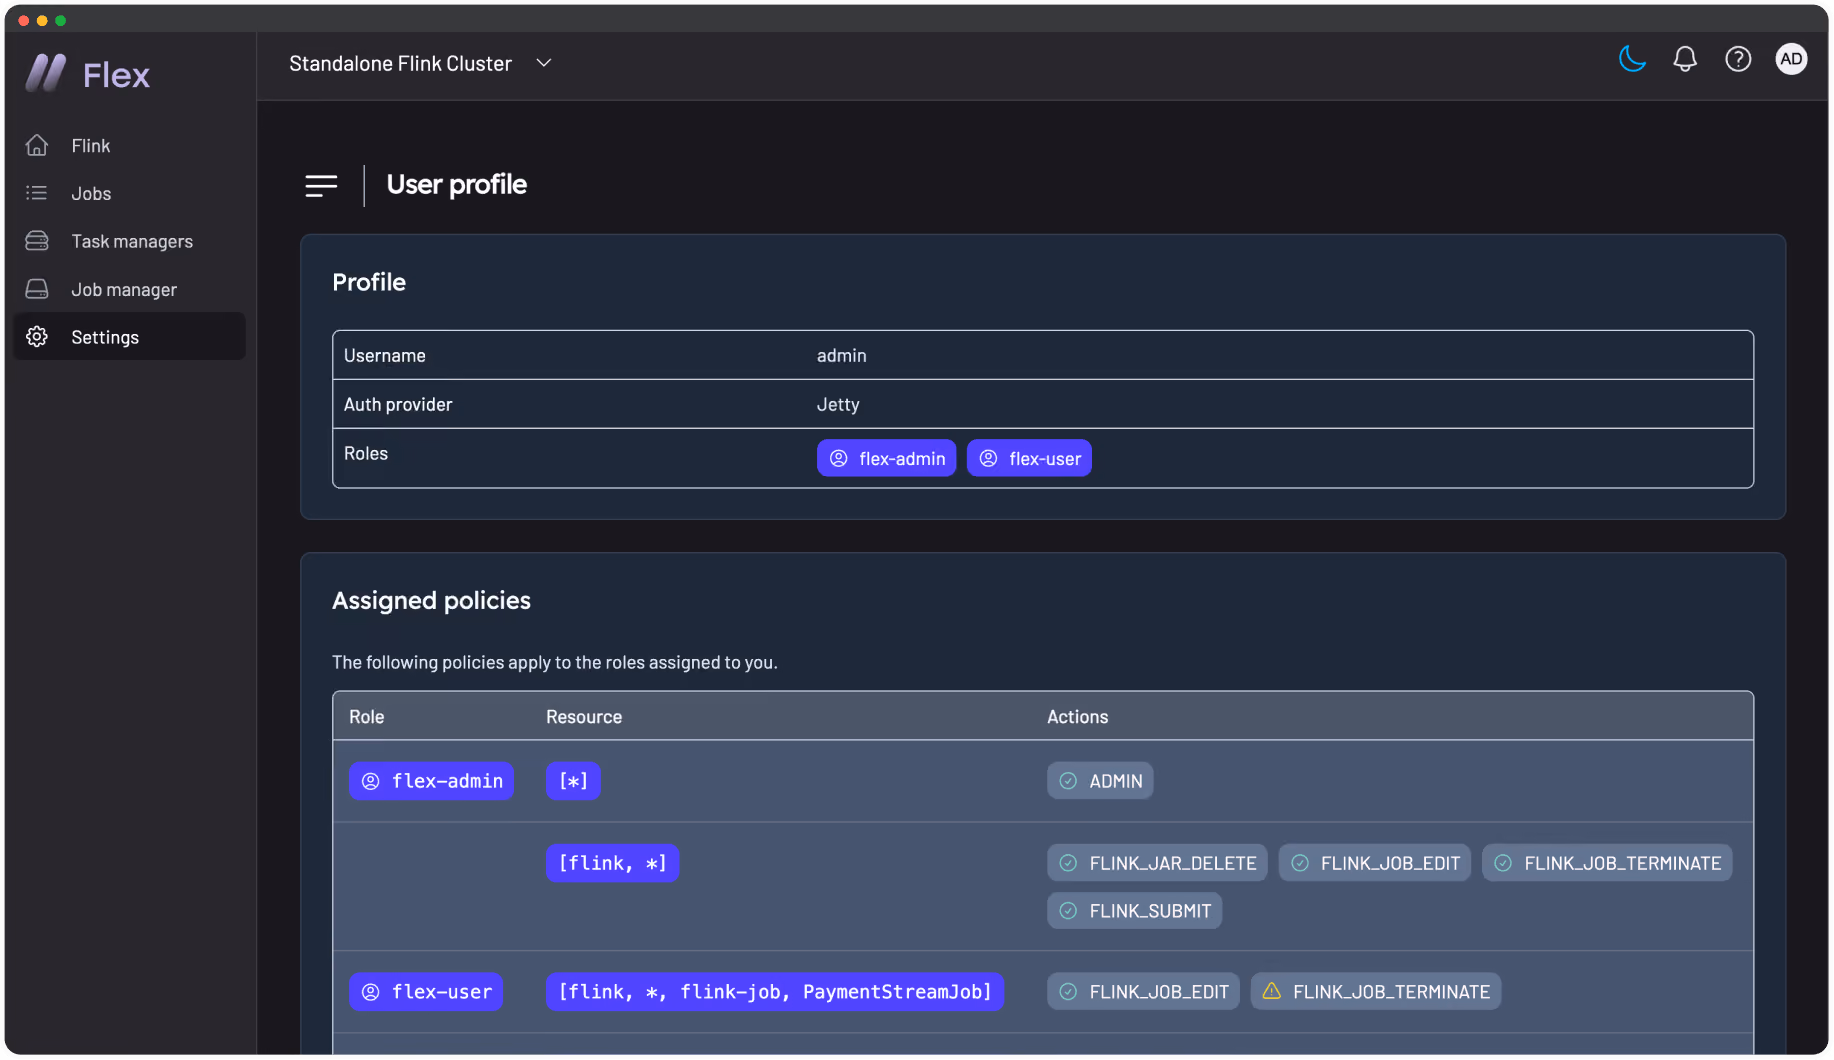Click warning FLINK_JOB_TERMINATE chip for flex-user
This screenshot has height=1060, width=1834.
click(1375, 993)
